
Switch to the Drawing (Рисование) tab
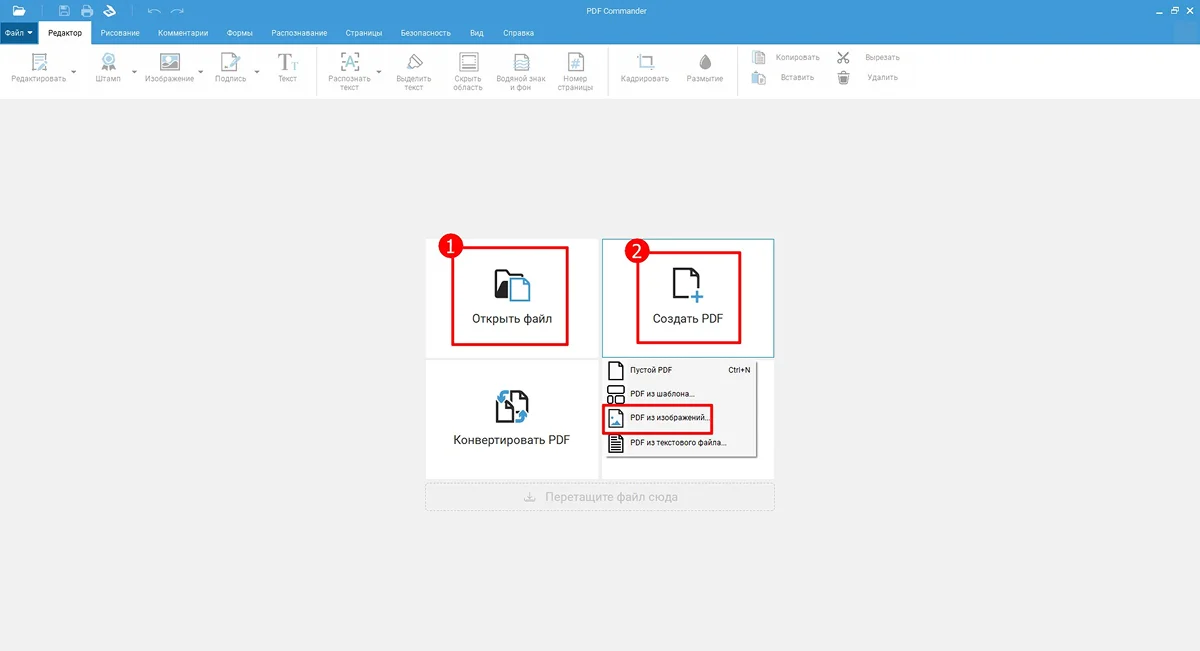120,33
